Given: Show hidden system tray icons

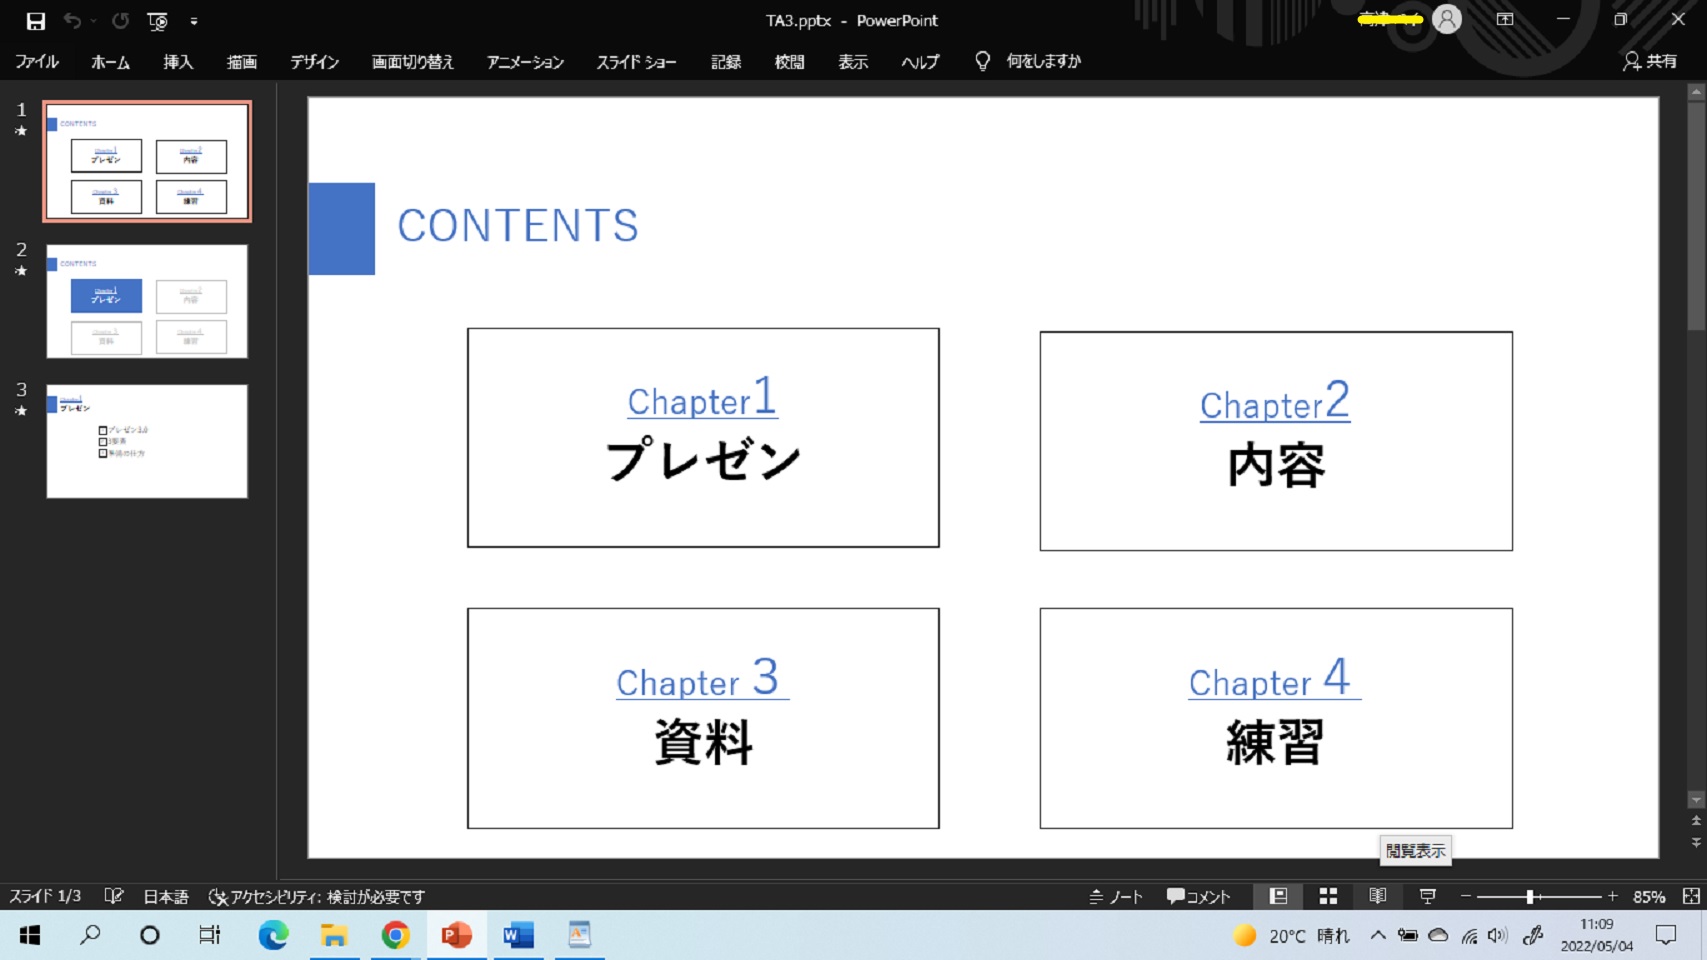Looking at the screenshot, I should pyautogui.click(x=1378, y=935).
